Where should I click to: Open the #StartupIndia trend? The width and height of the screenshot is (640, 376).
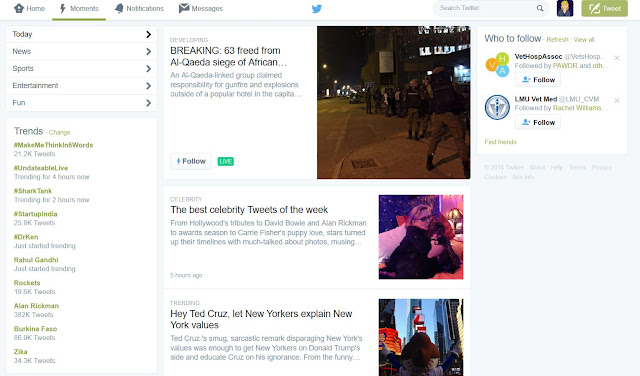point(36,214)
